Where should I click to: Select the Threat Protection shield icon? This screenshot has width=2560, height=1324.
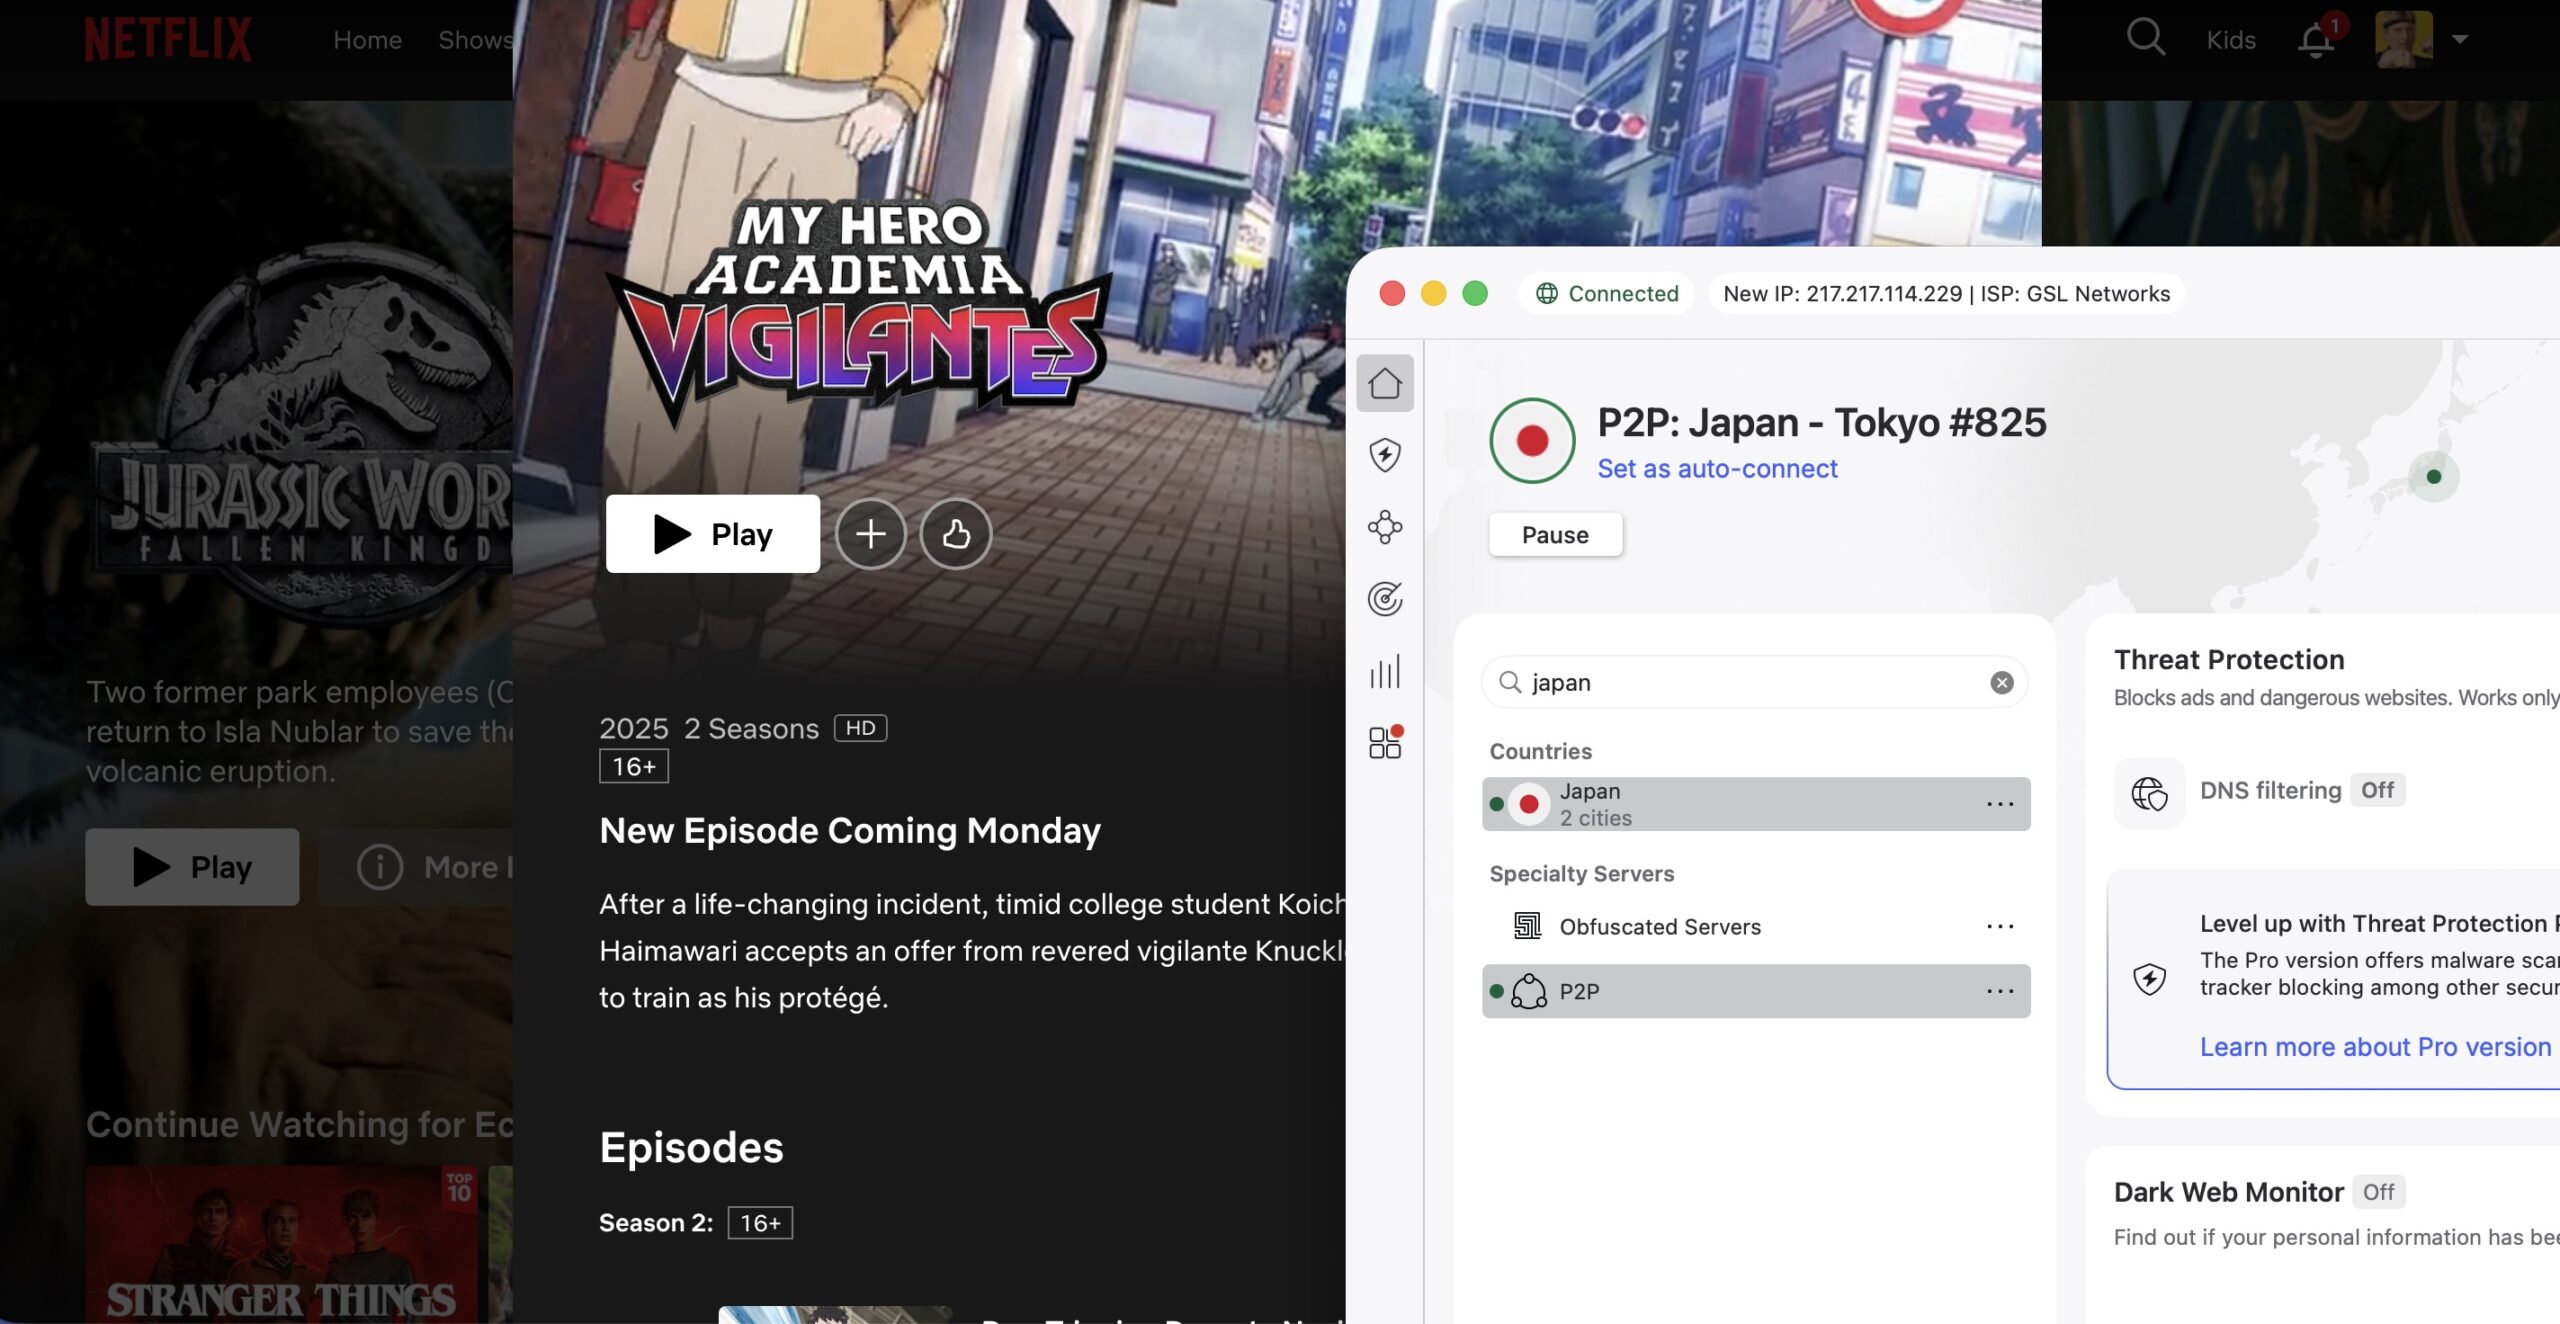click(1386, 455)
